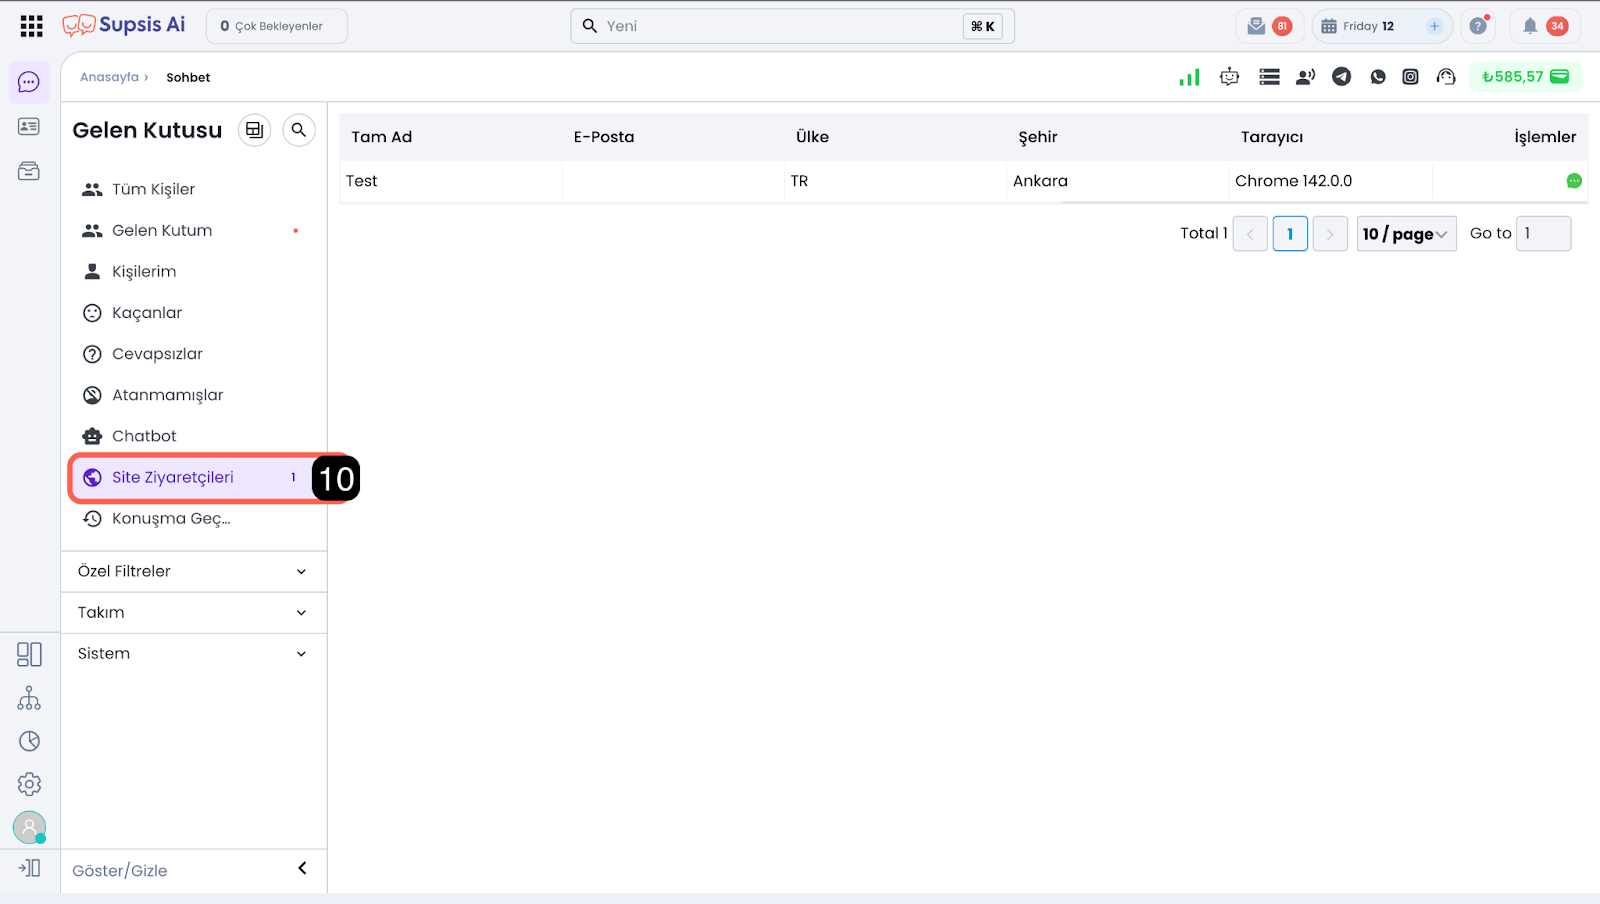Open the 10 / page dropdown

(x=1405, y=234)
